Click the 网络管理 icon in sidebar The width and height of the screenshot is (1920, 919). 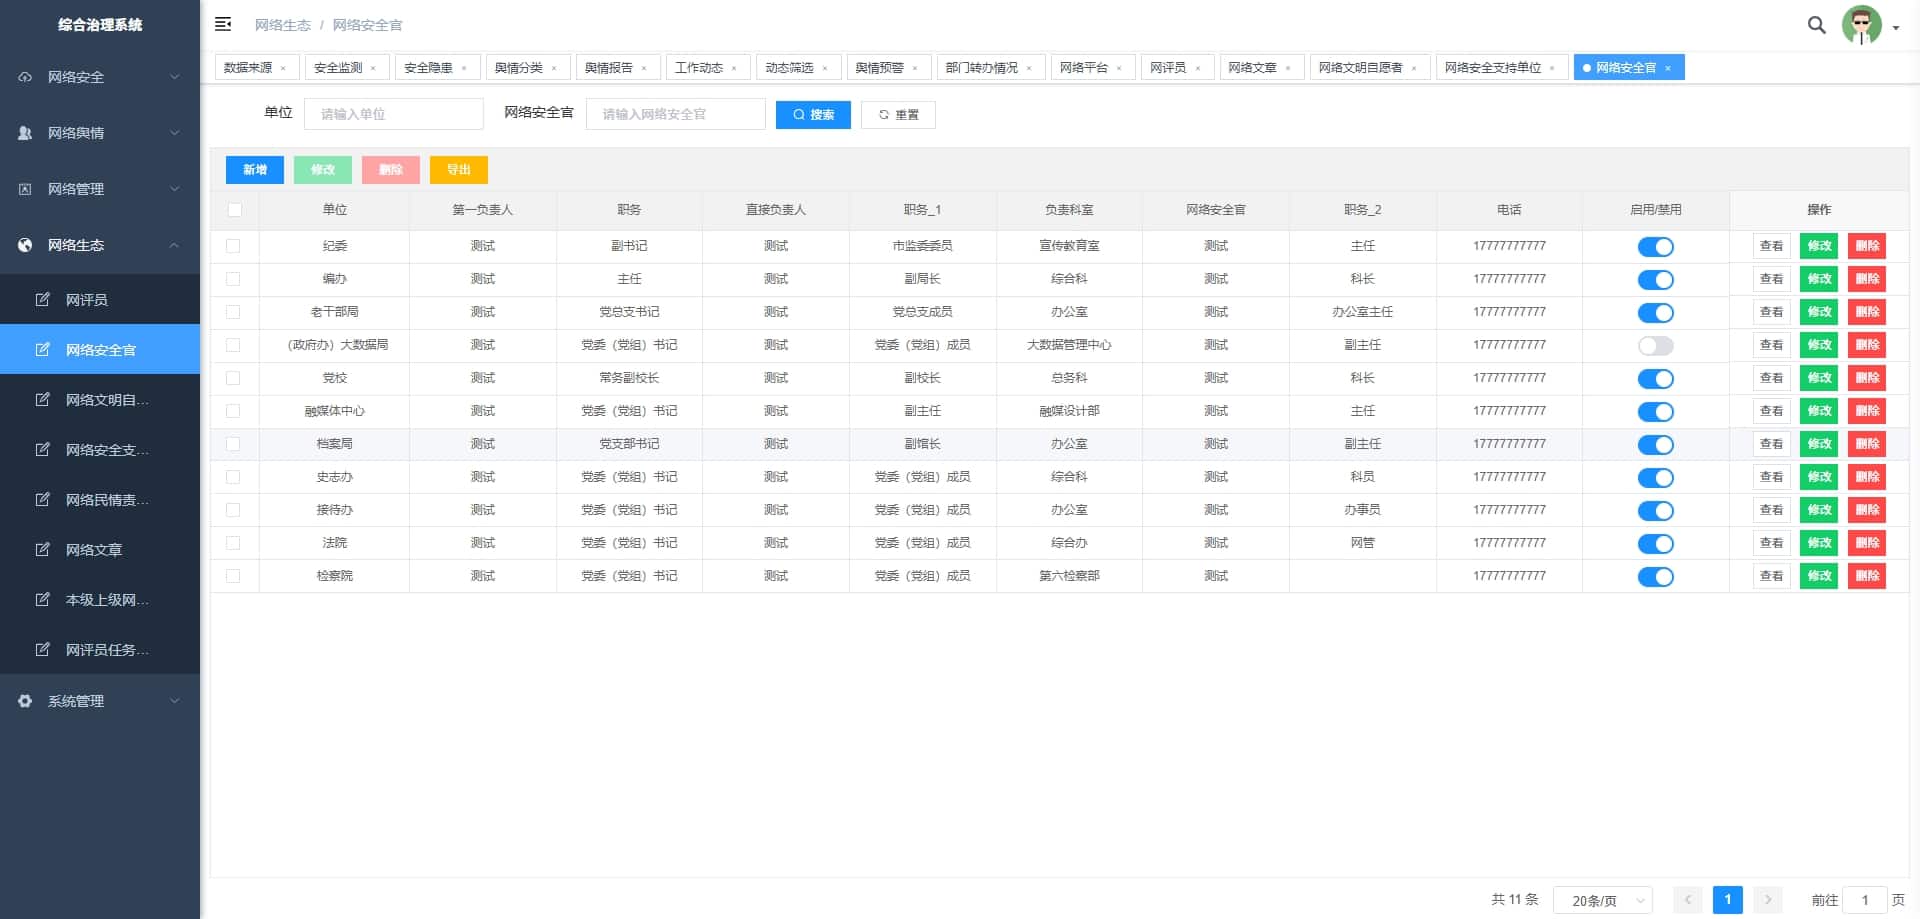25,189
